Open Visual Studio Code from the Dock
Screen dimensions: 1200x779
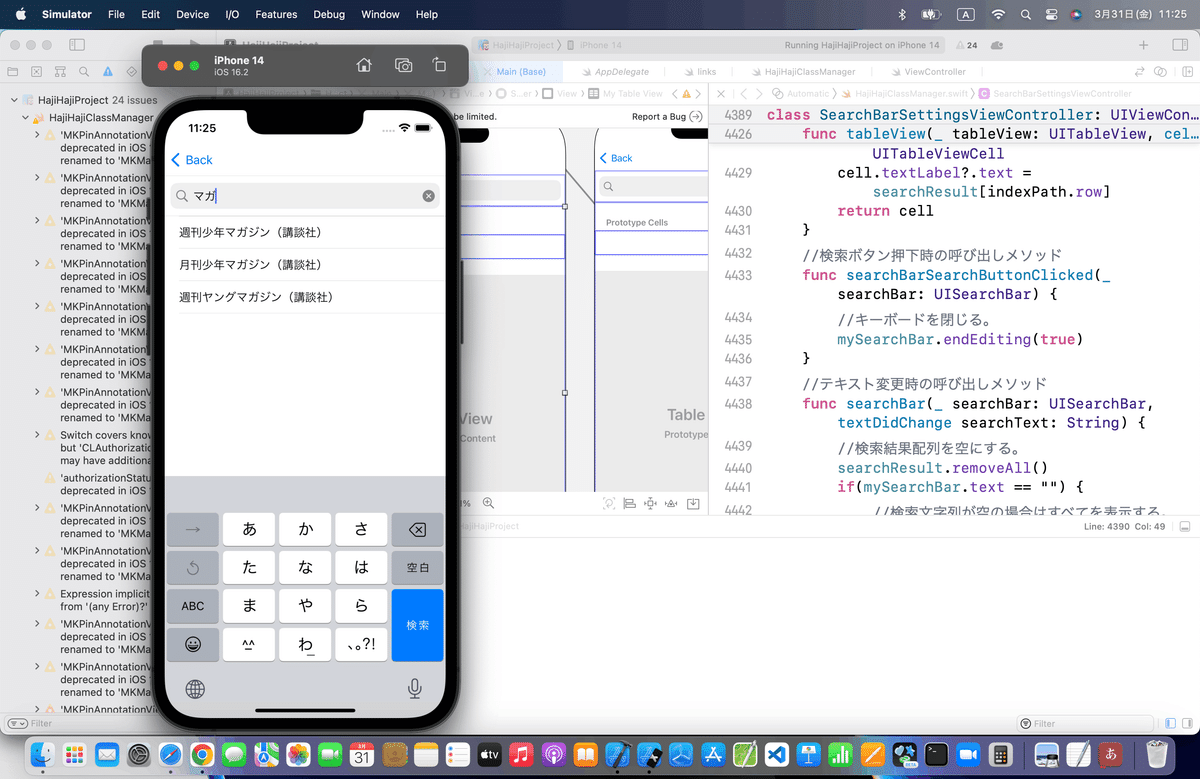click(778, 754)
